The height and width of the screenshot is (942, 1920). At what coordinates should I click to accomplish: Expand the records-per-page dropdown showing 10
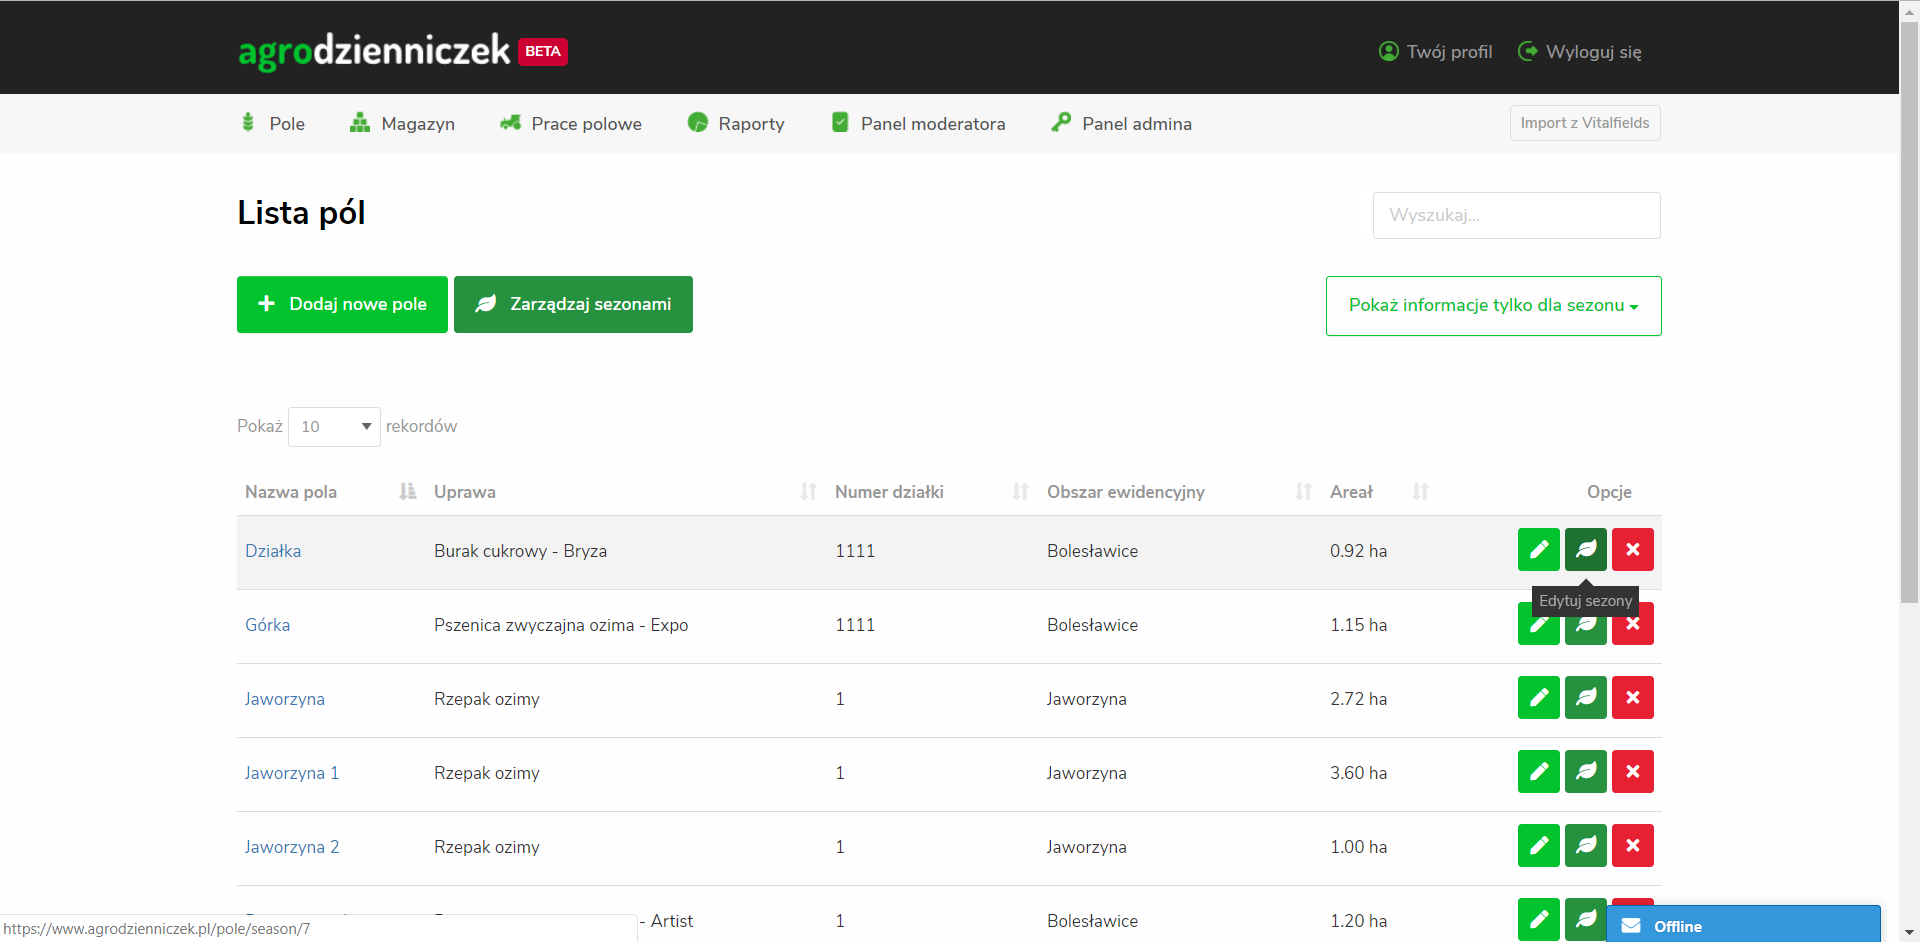click(334, 427)
